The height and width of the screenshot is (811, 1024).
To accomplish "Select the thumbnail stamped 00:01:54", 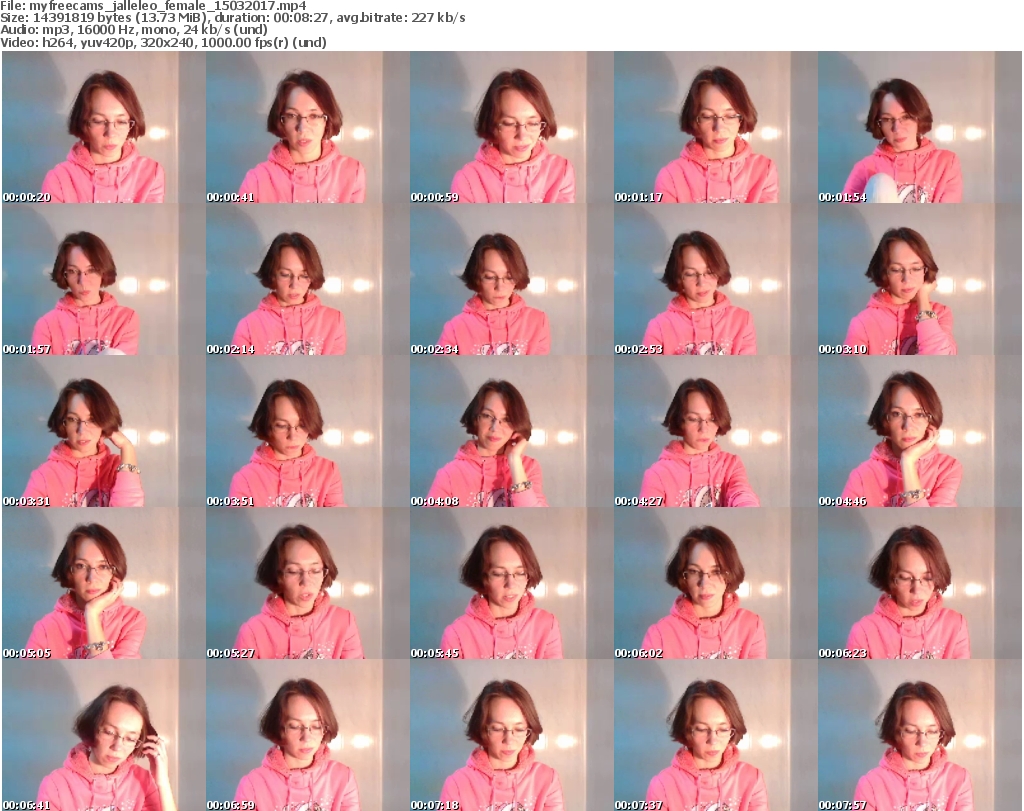I will (920, 127).
